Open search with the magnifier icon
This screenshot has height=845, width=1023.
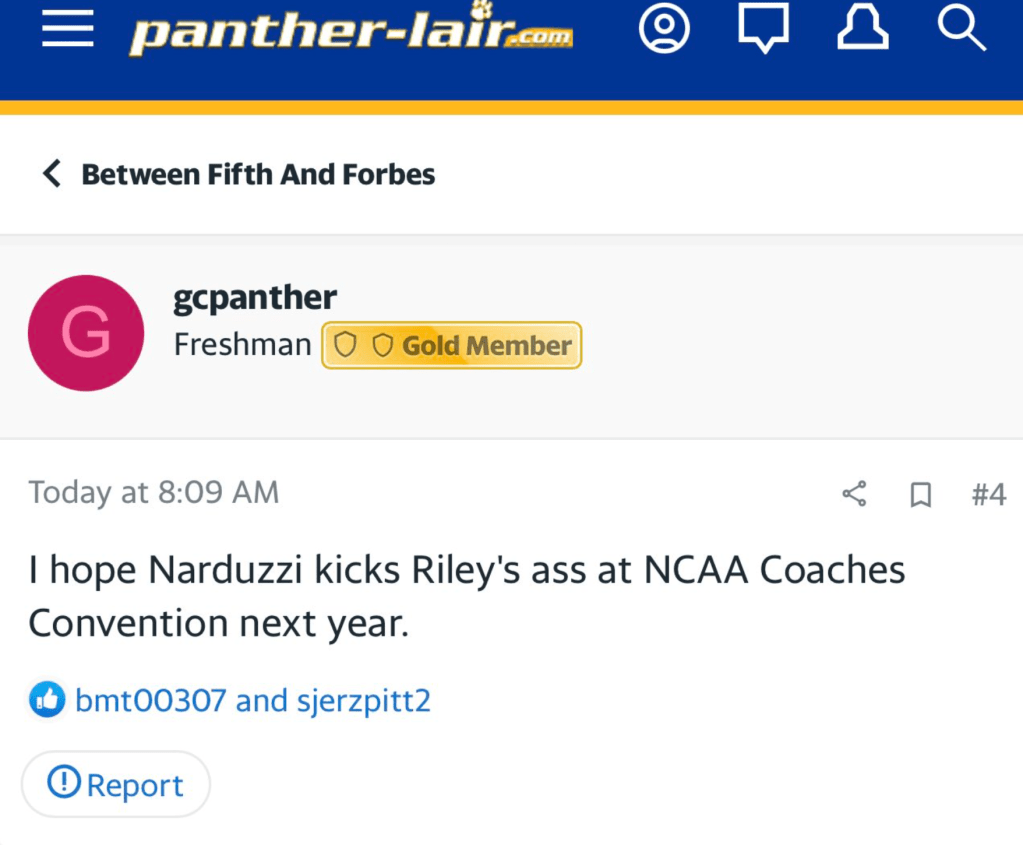point(961,29)
